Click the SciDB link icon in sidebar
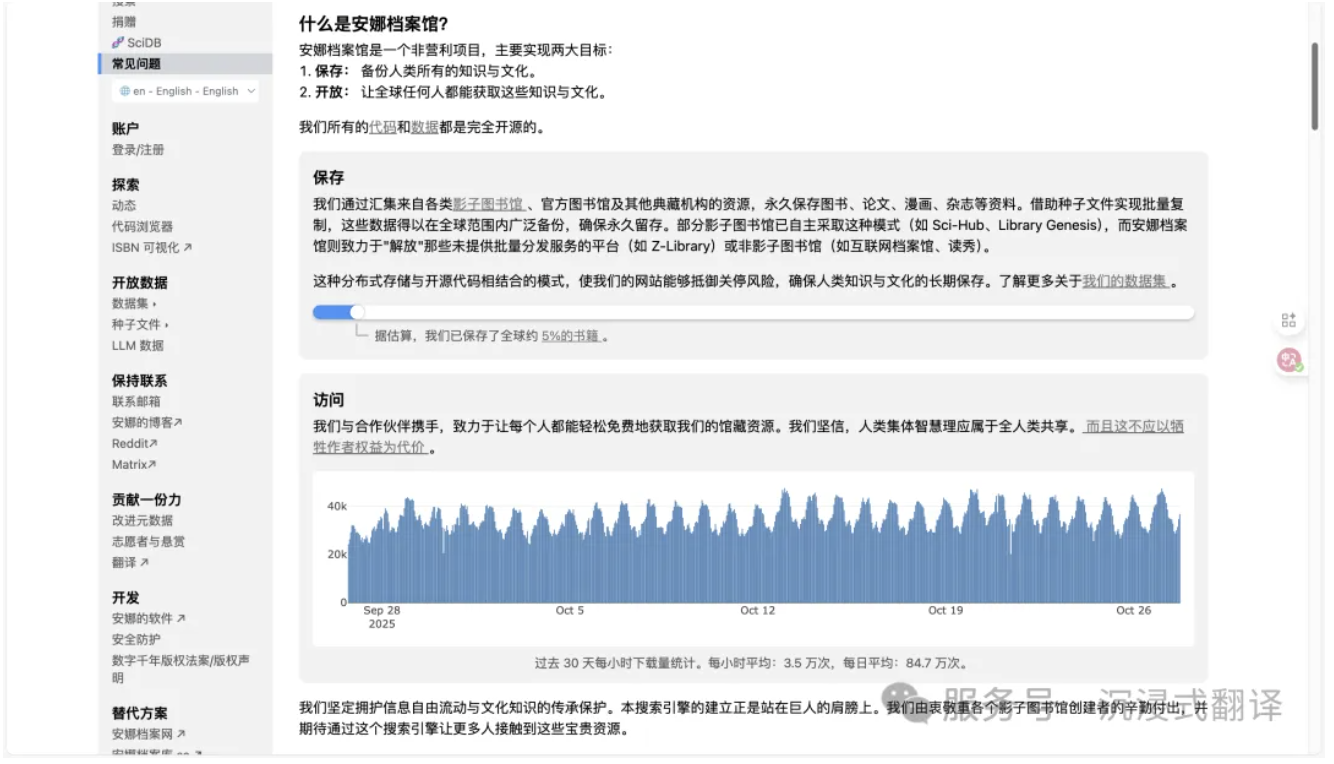The image size is (1334, 764). pos(118,43)
